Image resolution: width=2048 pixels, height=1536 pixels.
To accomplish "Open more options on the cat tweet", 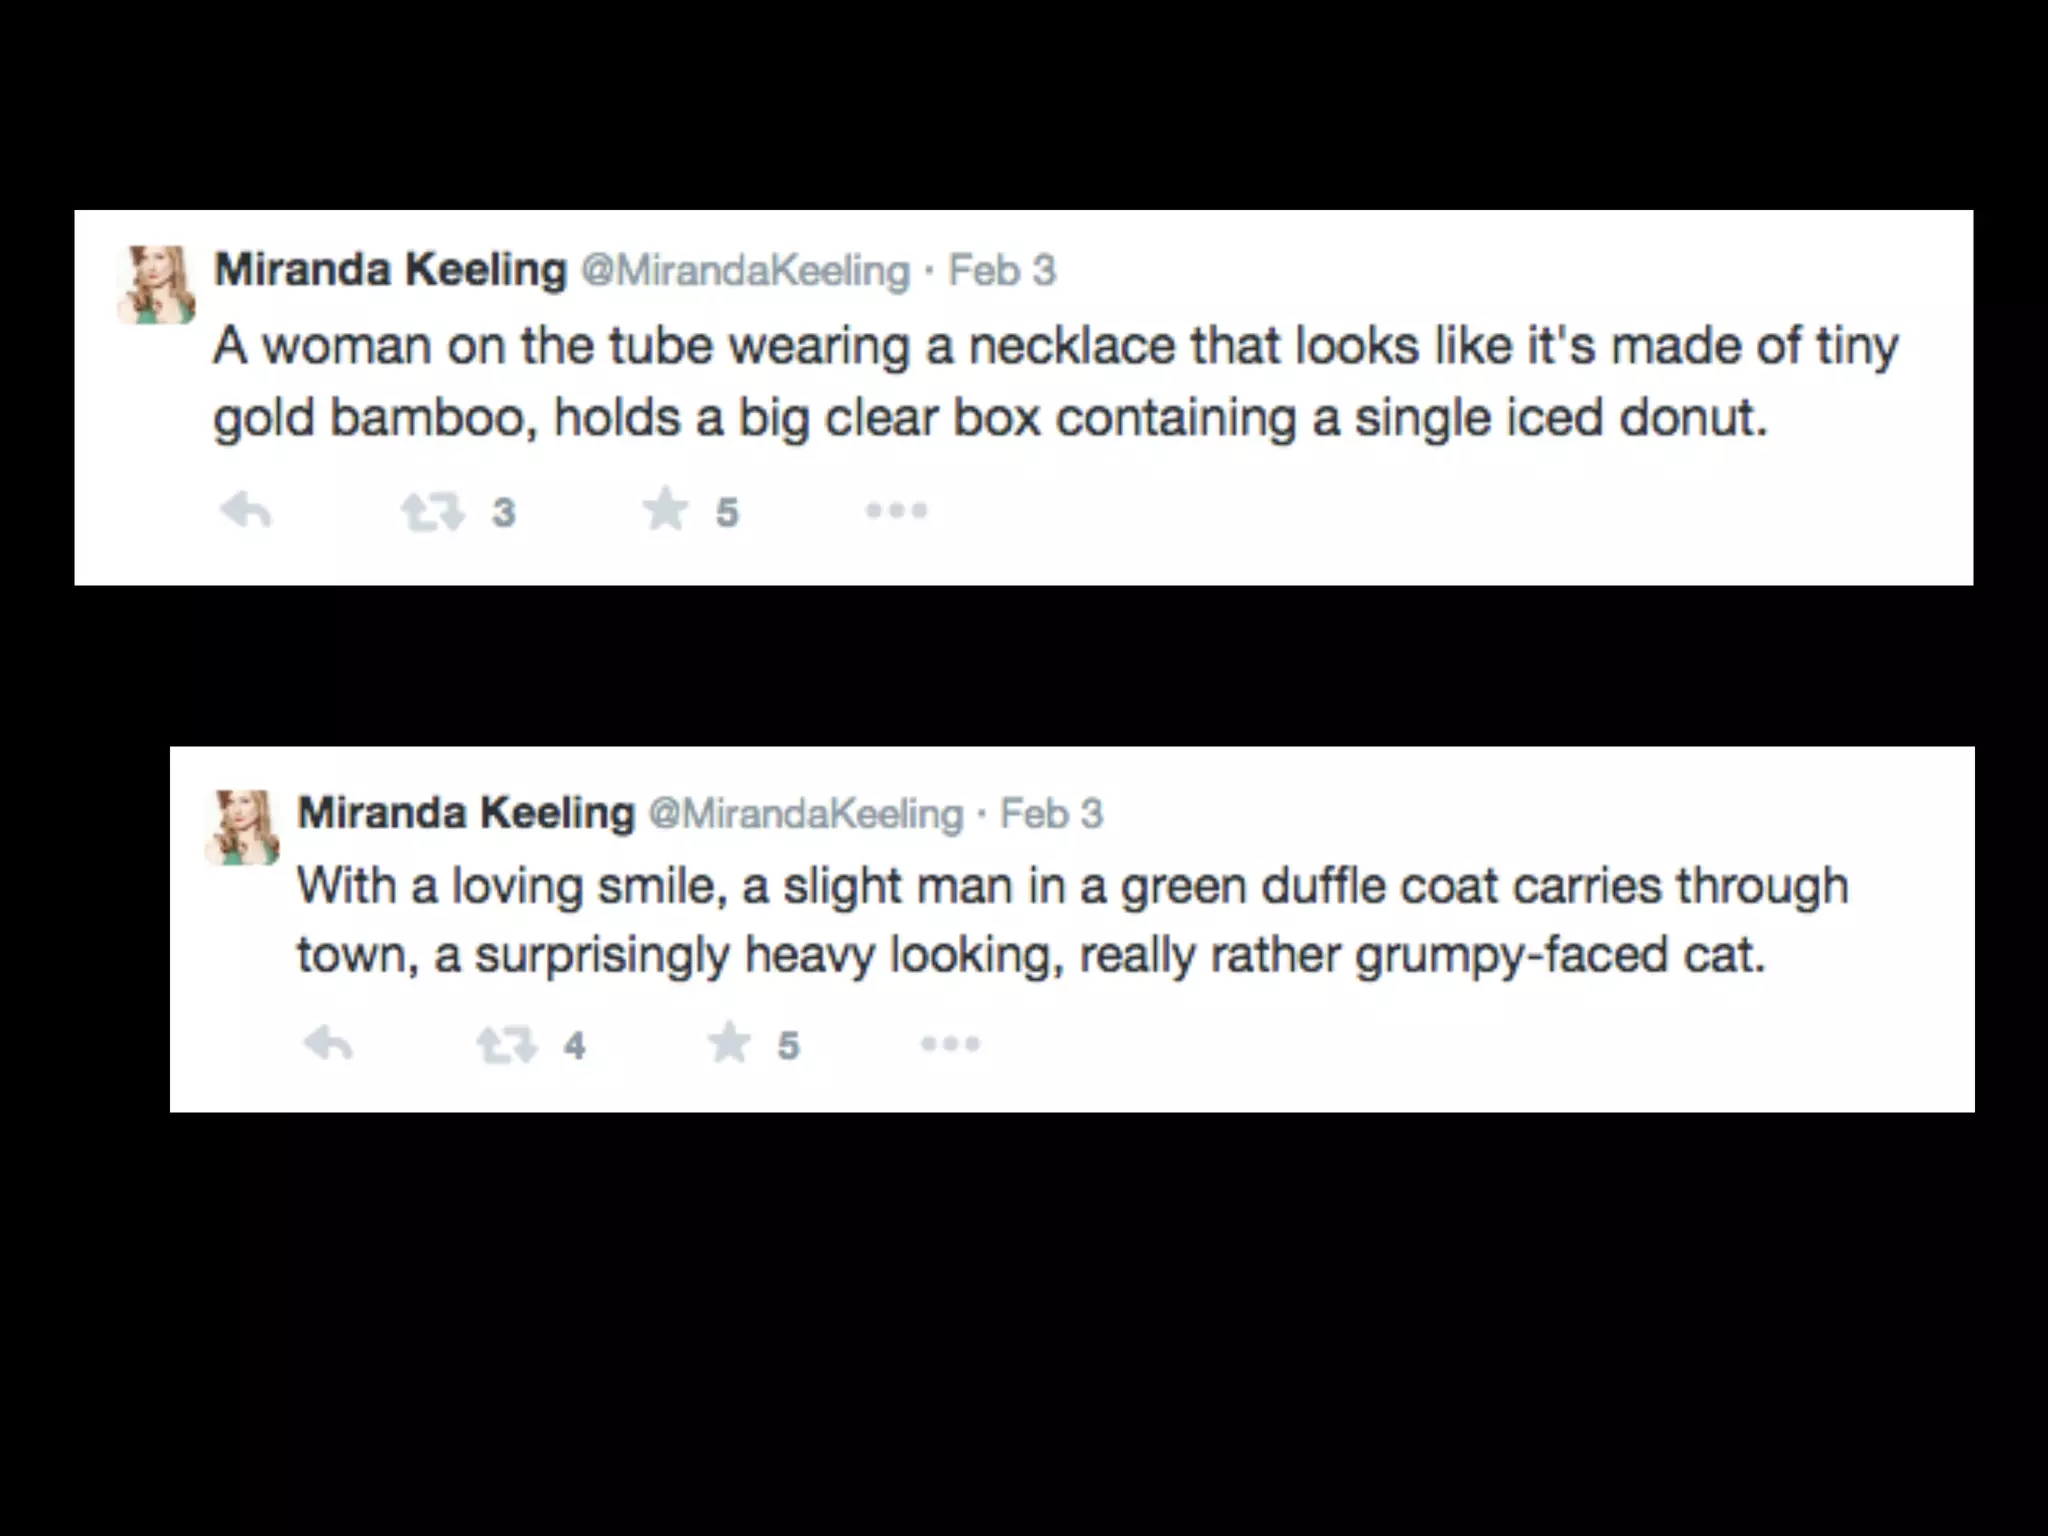I will tap(950, 1044).
